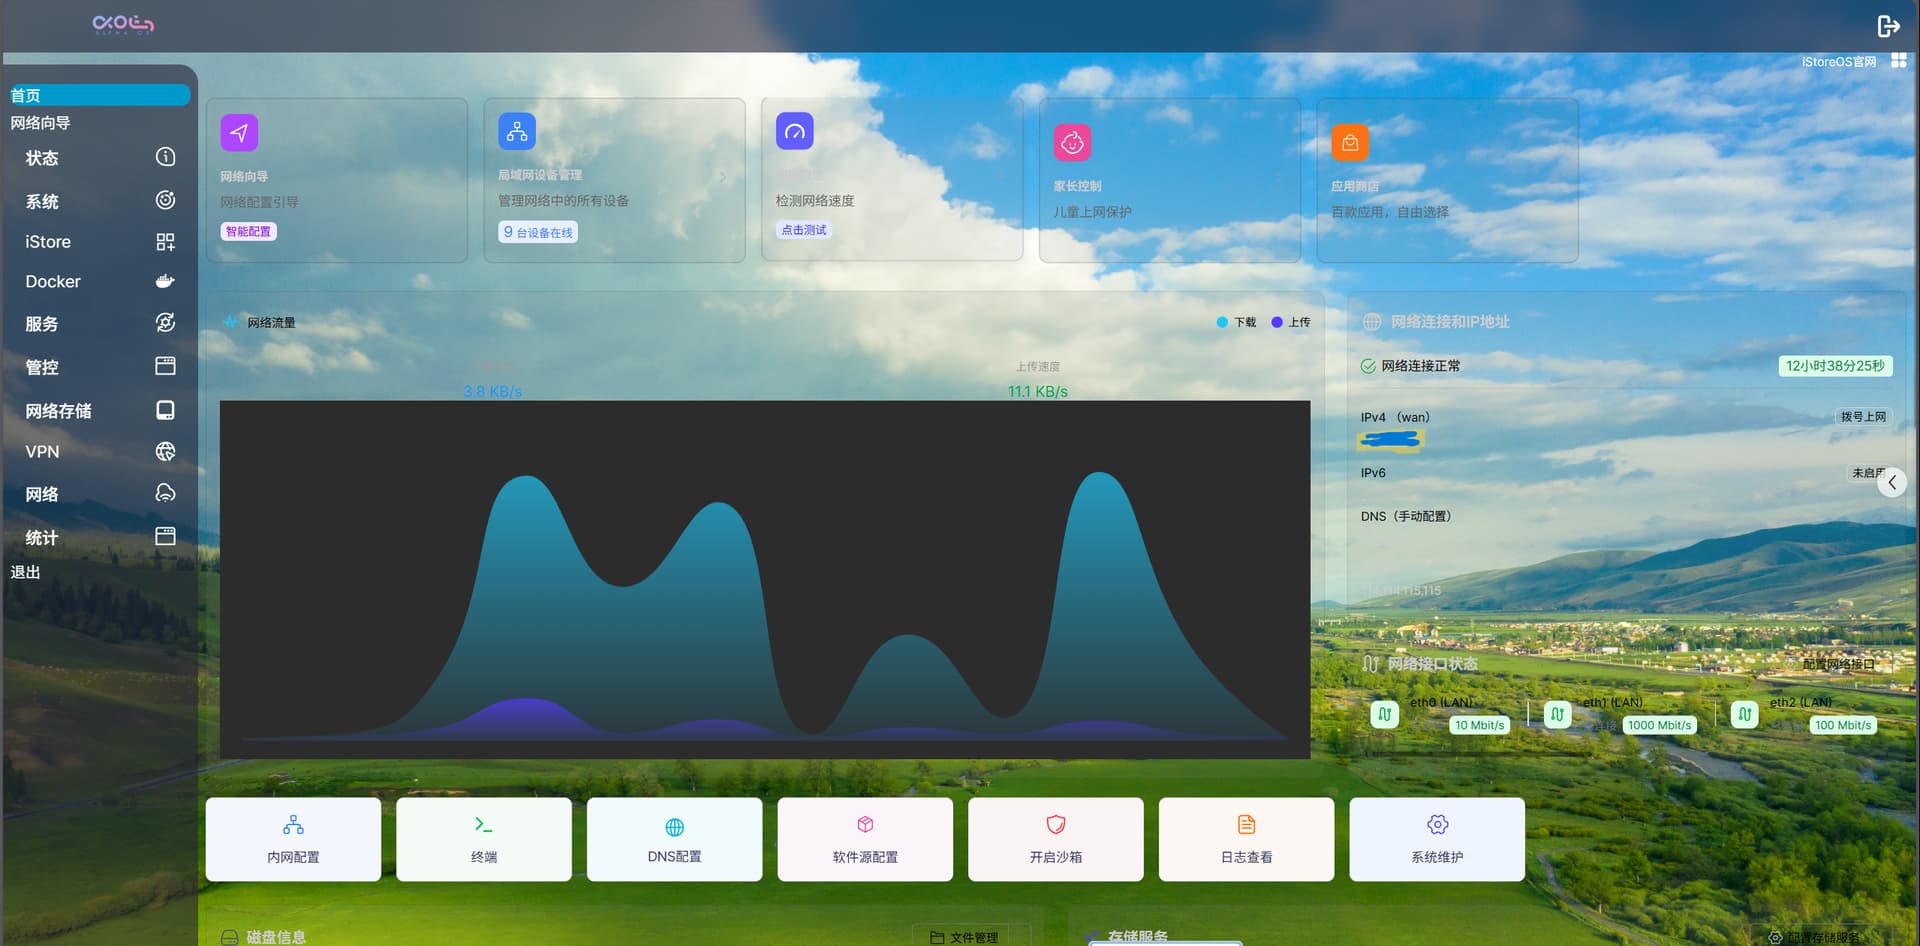
Task: Open iStore from the sidebar
Action: tap(100, 242)
